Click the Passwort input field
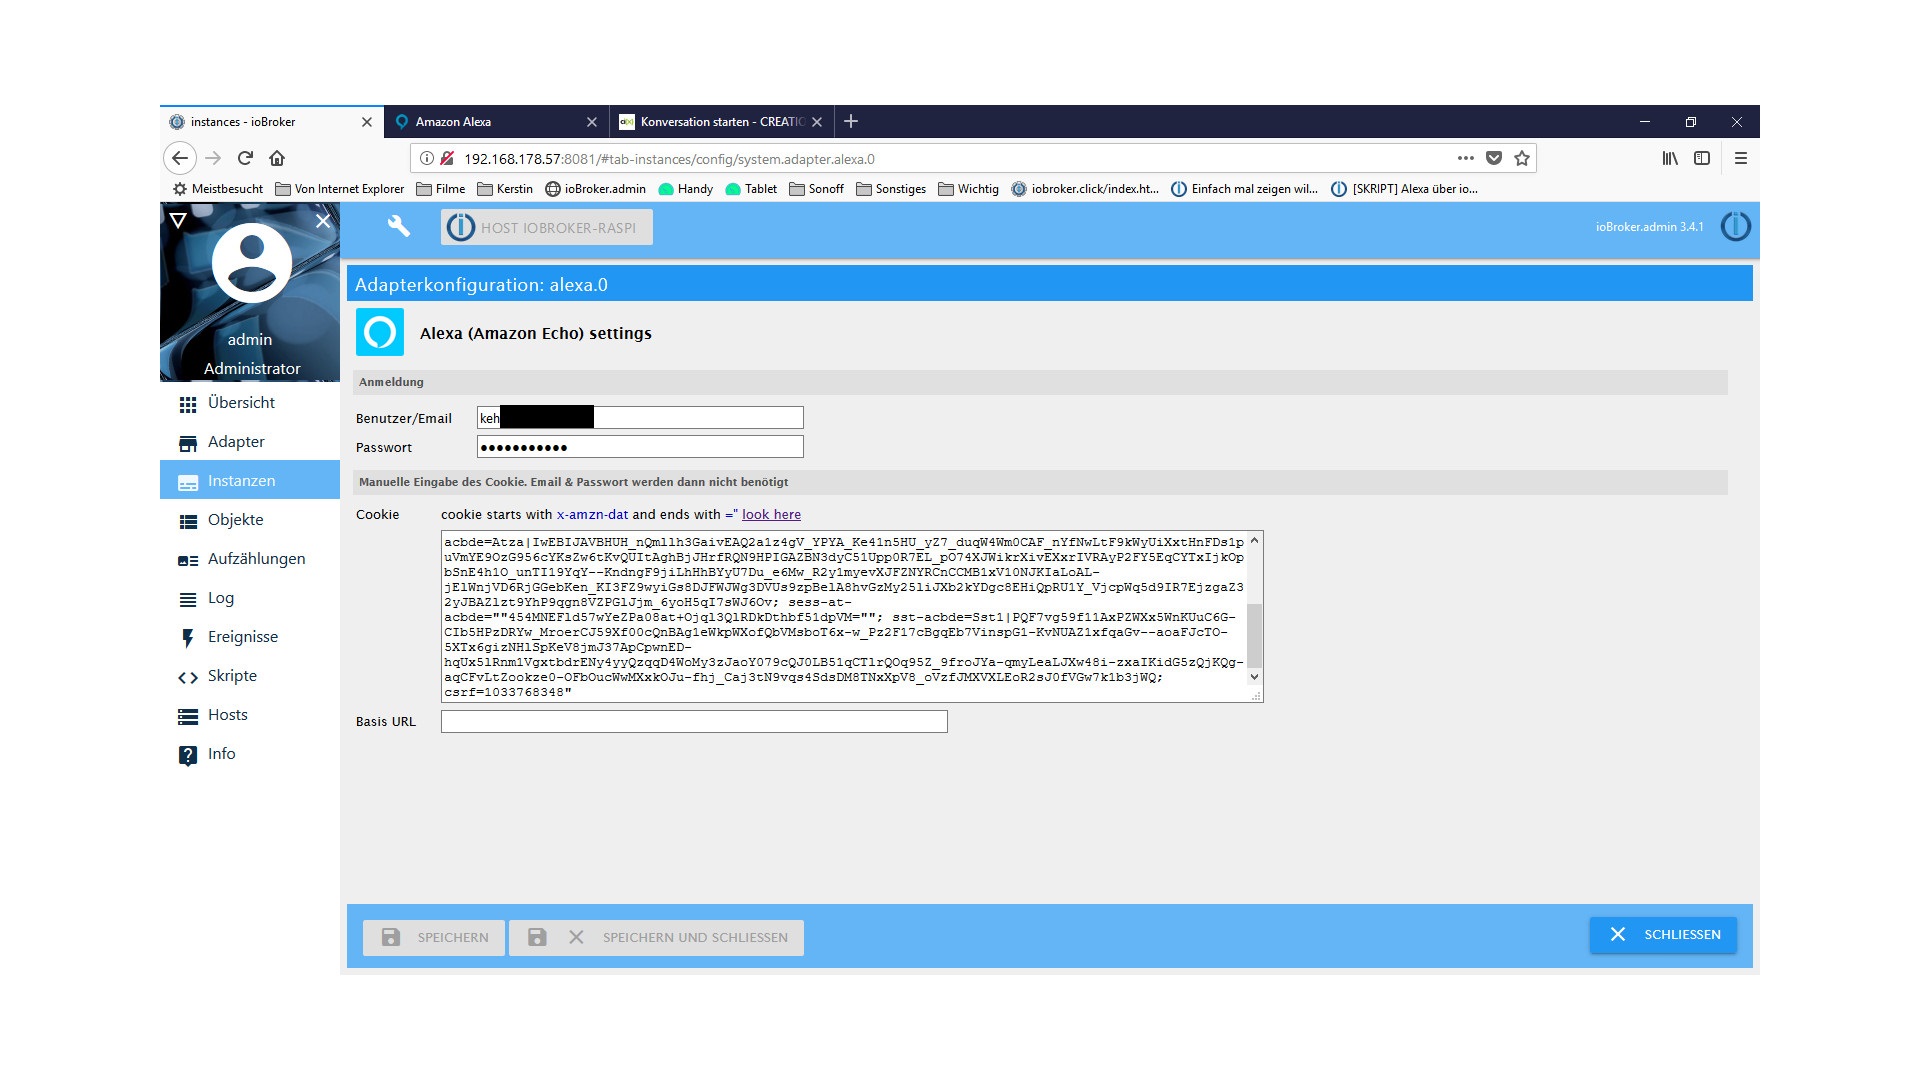Image resolution: width=1920 pixels, height=1080 pixels. click(640, 446)
